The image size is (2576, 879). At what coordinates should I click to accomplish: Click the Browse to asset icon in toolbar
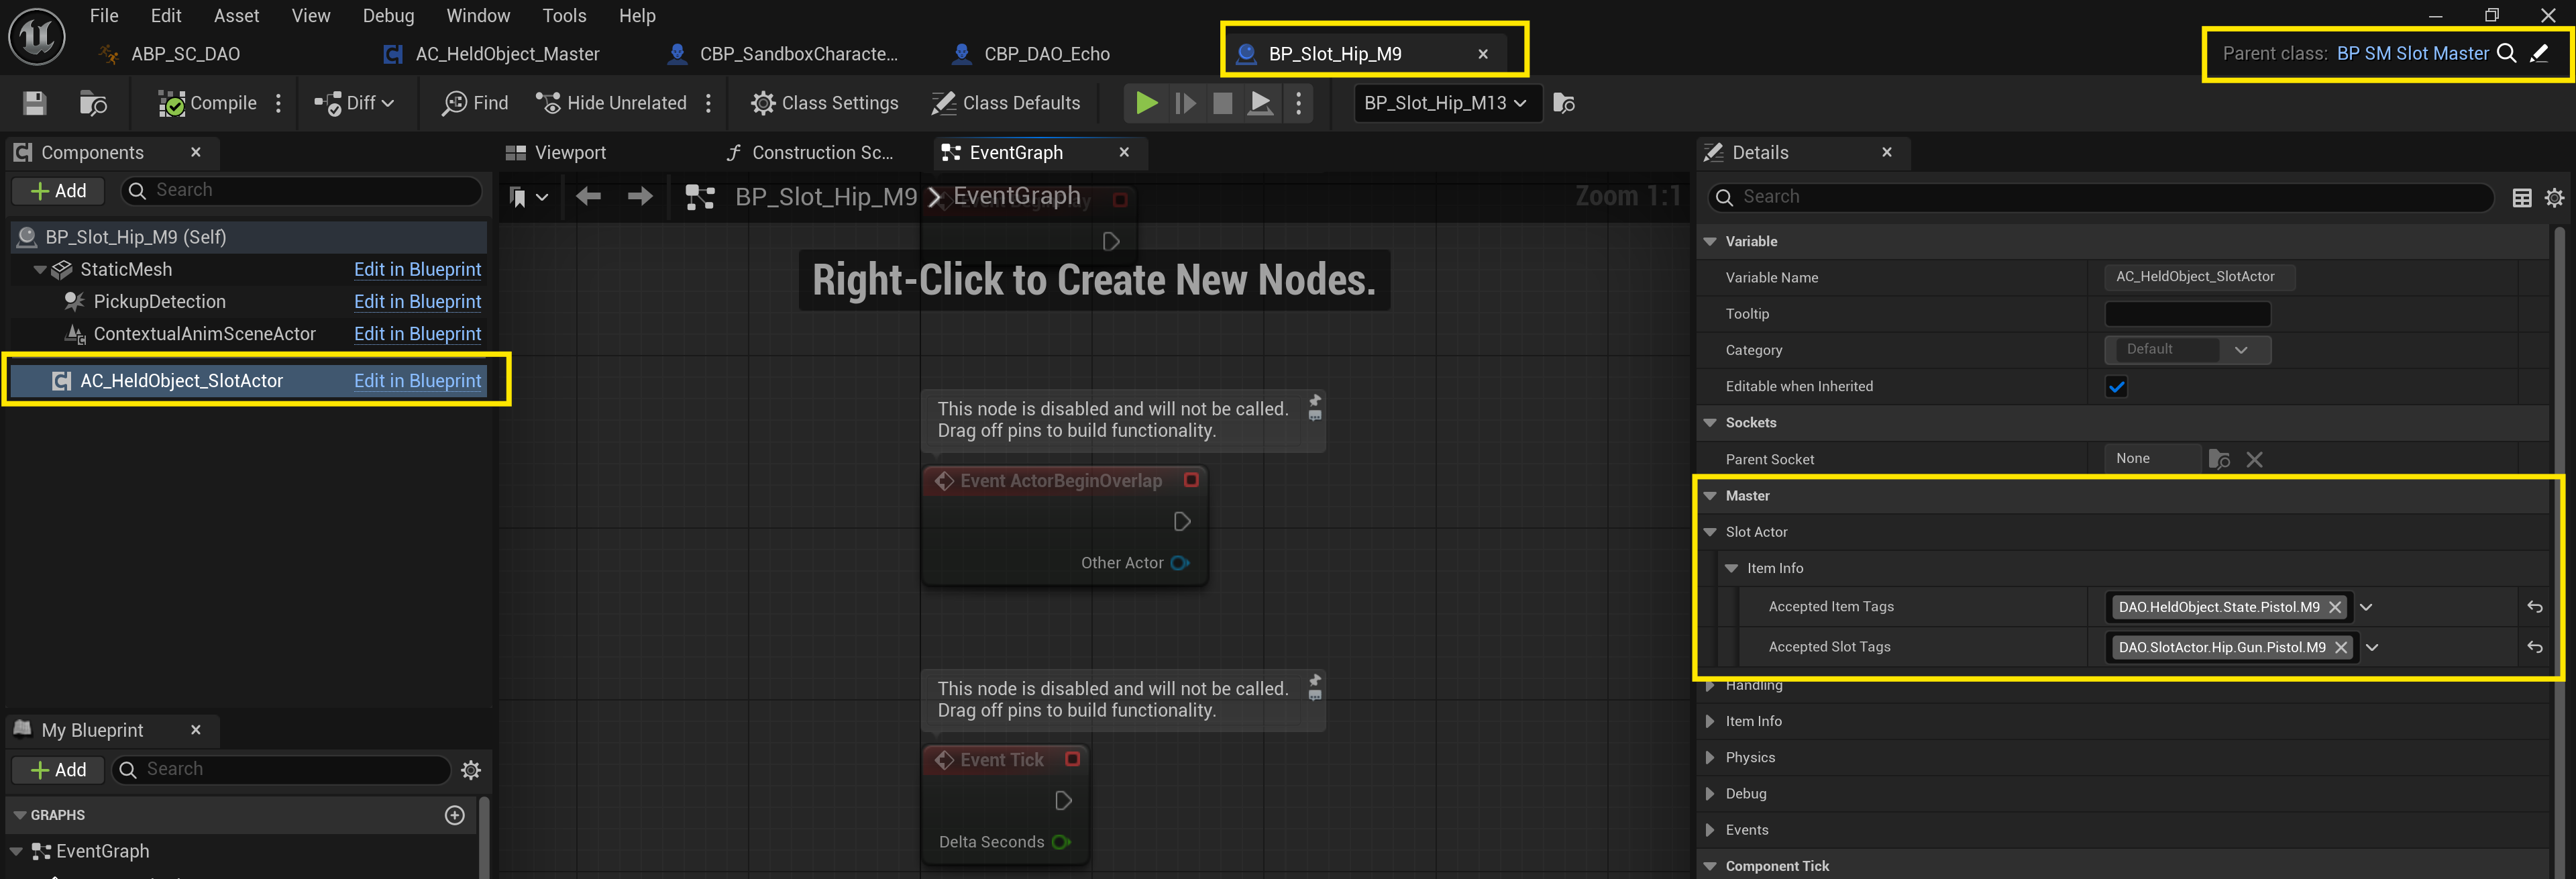tap(93, 103)
